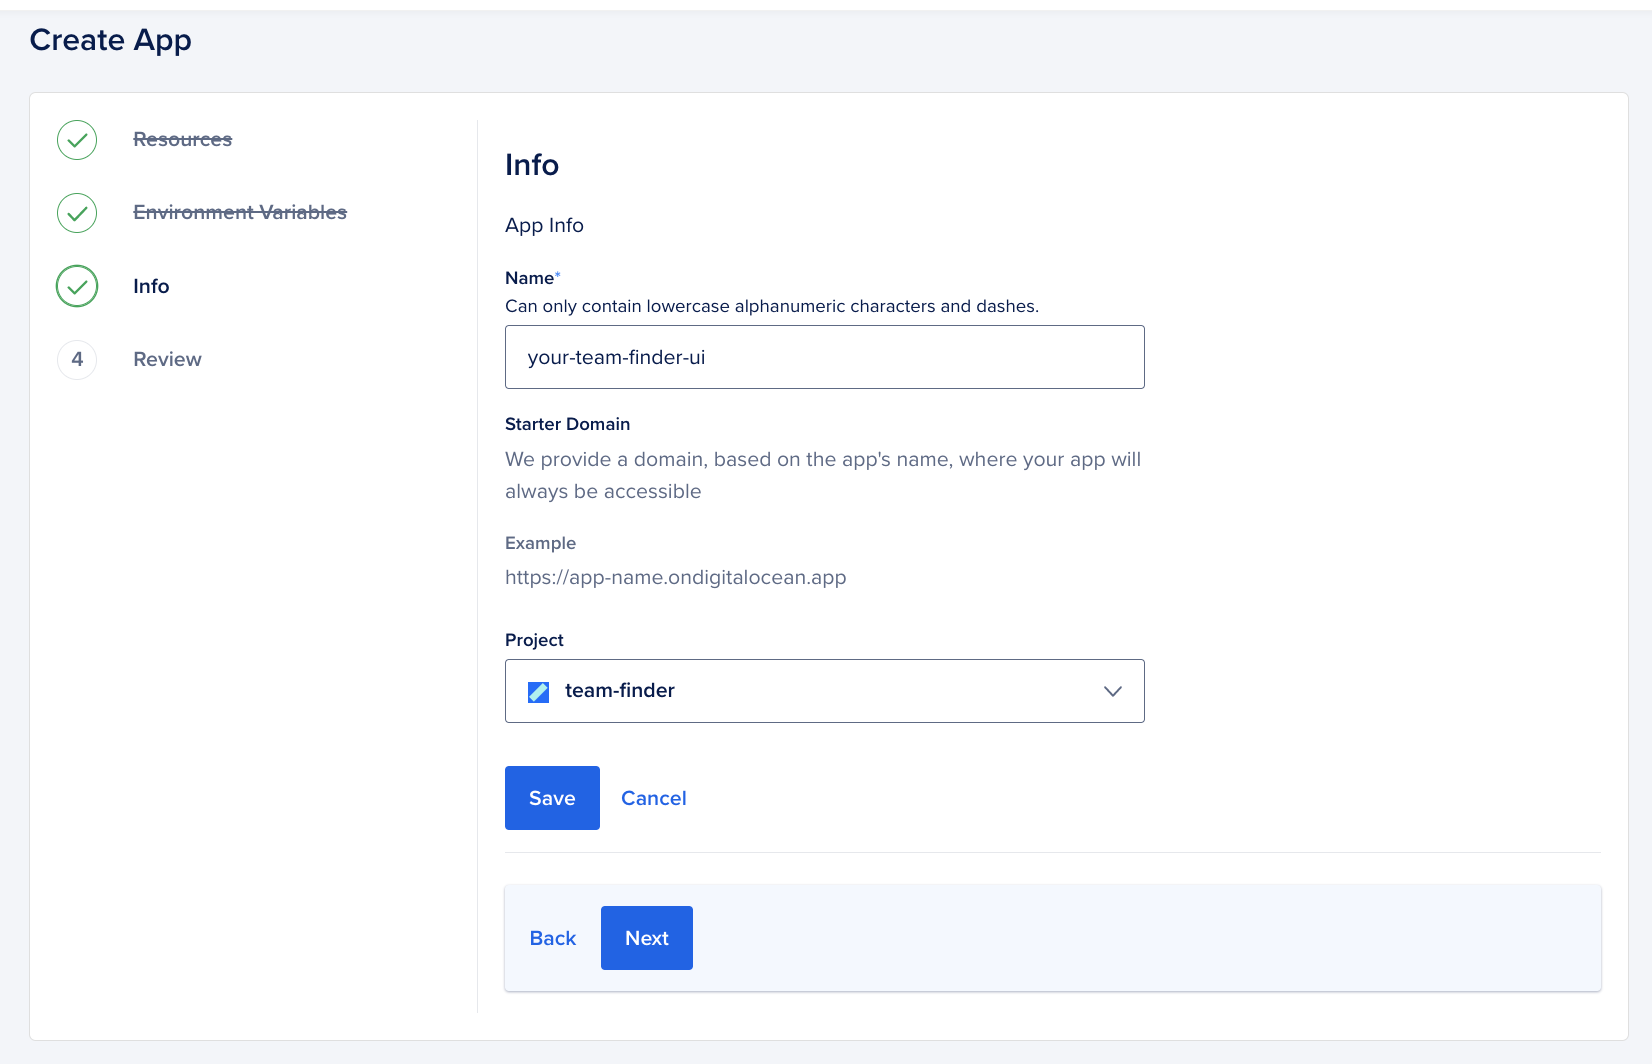
Task: Click the Resources step checkmark icon
Action: coord(77,140)
